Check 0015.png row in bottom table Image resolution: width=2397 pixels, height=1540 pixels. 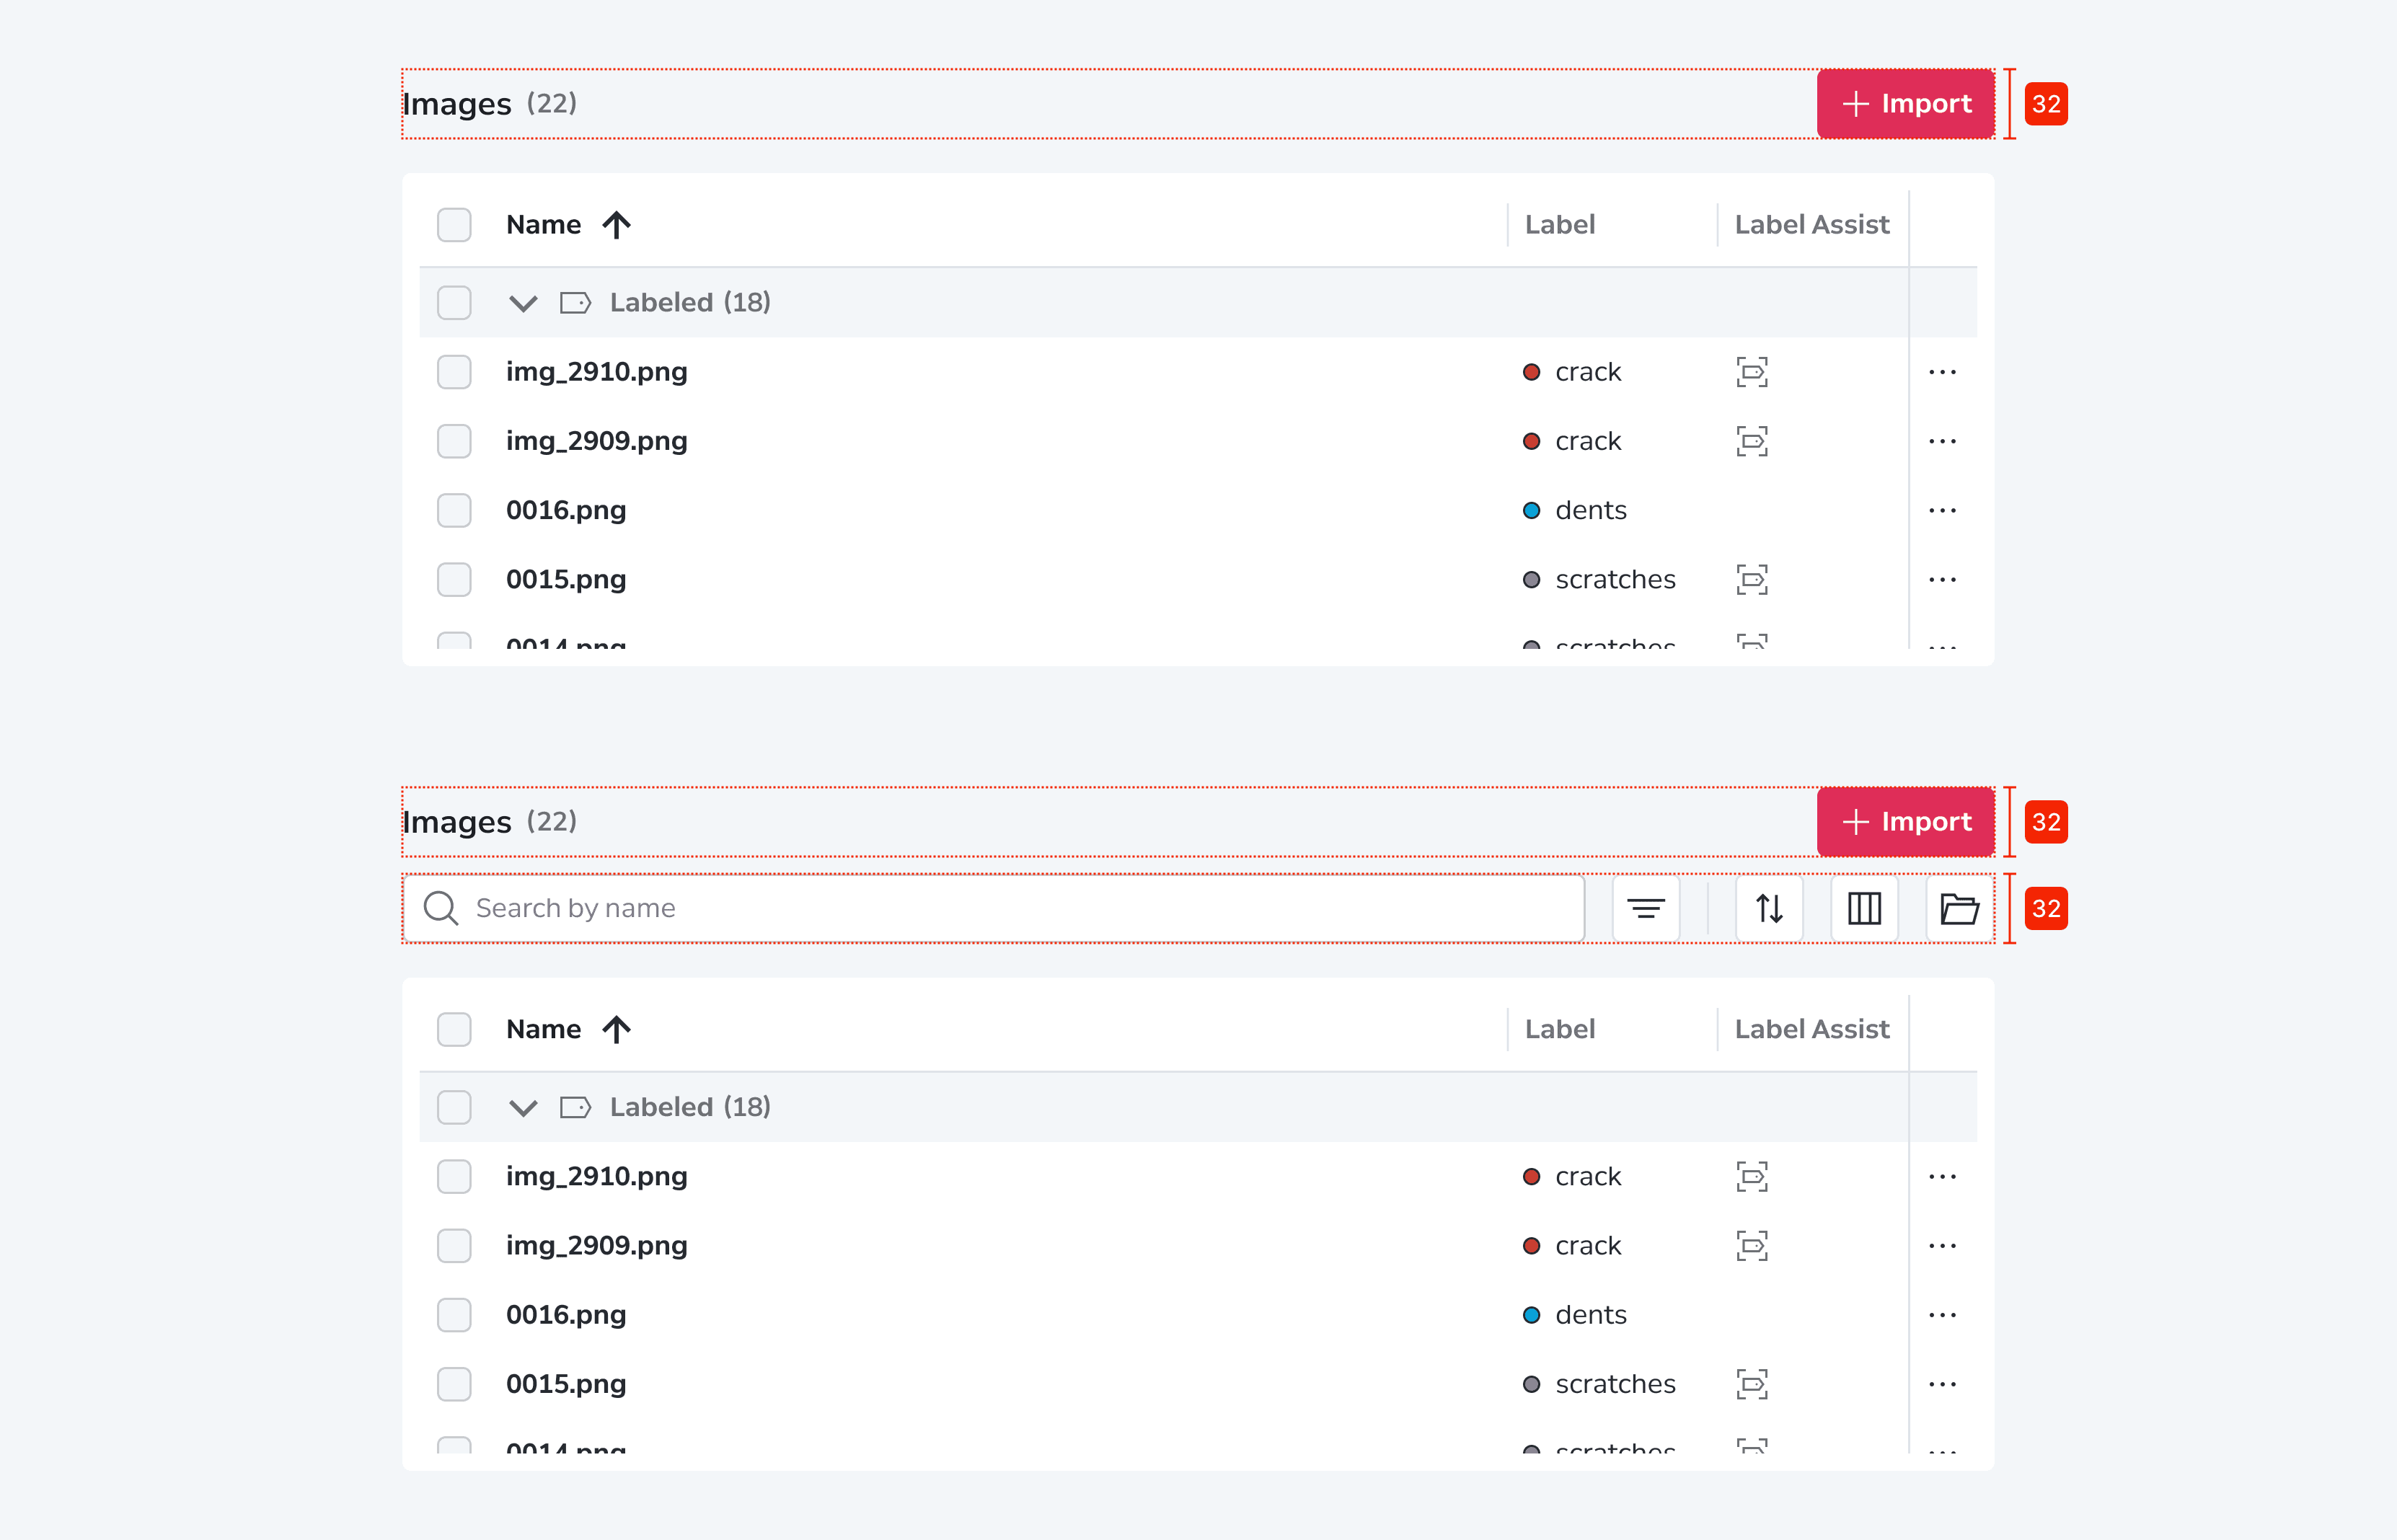click(454, 1384)
